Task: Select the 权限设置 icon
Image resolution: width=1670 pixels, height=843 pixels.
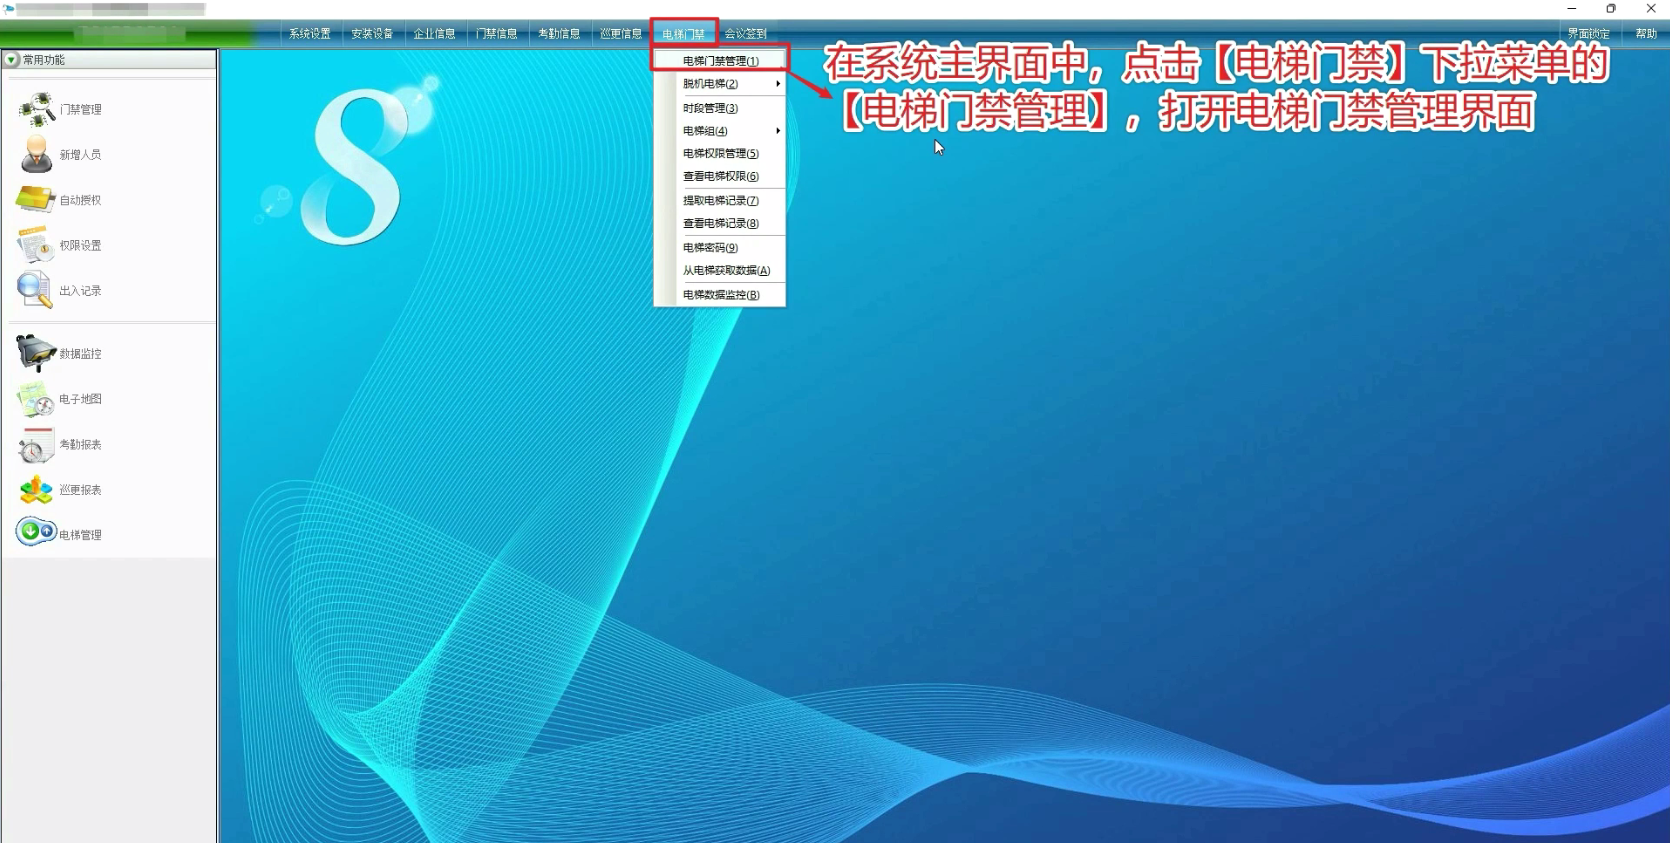Action: [36, 245]
